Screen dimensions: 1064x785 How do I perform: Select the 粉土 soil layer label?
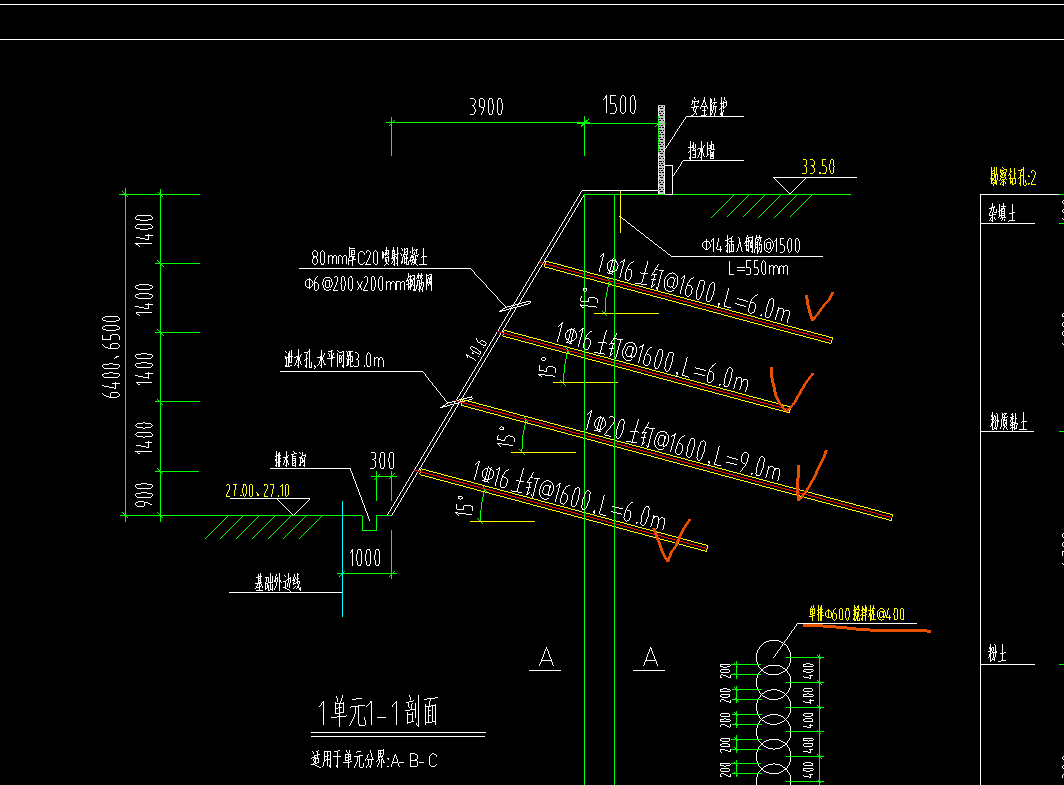pyautogui.click(x=997, y=655)
